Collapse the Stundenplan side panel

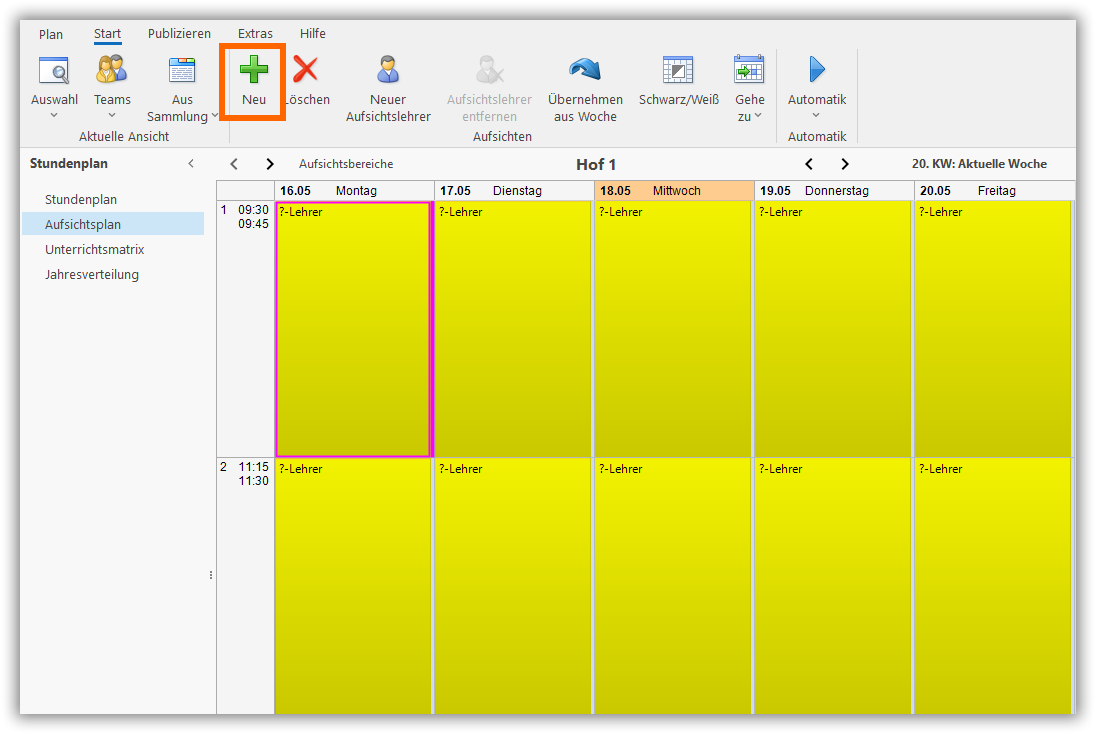tap(191, 164)
